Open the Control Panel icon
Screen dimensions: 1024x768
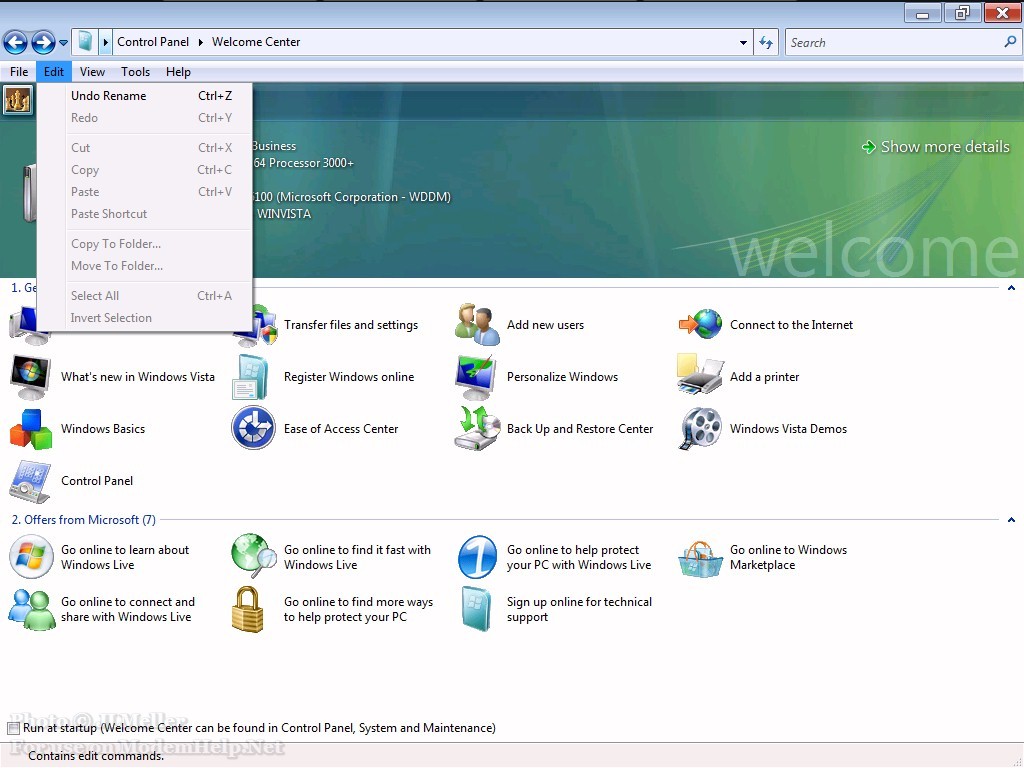pos(30,481)
